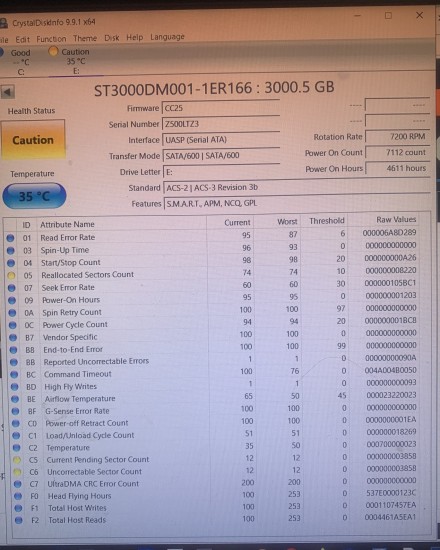Maximize the CrystalDiskInfo window
The image size is (440, 550).
(388, 15)
